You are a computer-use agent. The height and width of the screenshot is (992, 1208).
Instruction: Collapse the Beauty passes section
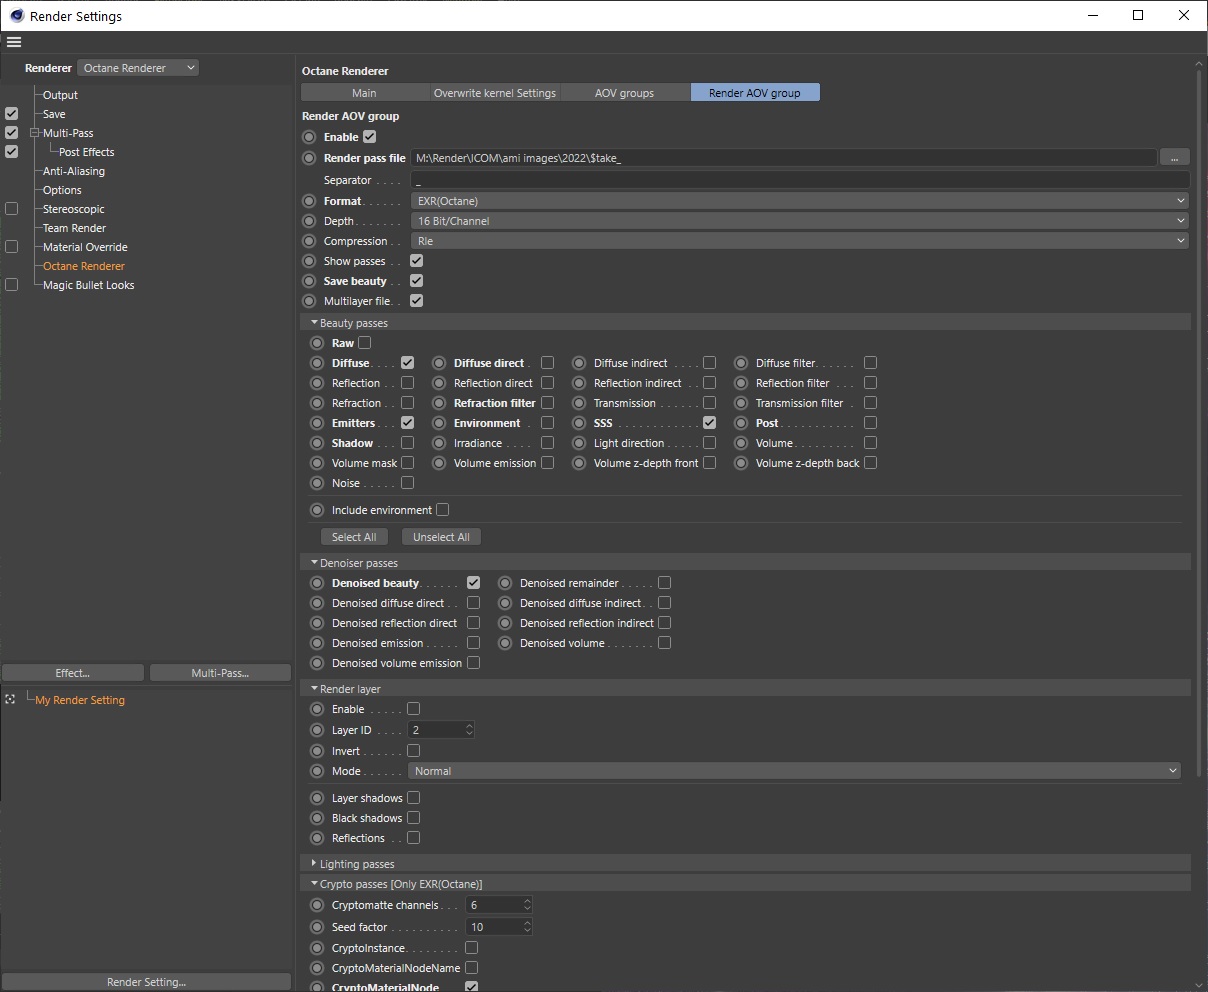(x=314, y=323)
